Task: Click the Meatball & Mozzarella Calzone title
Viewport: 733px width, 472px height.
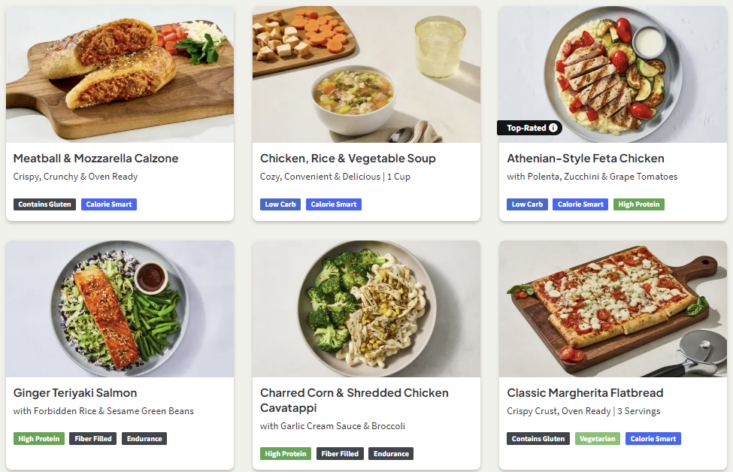Action: [x=96, y=158]
